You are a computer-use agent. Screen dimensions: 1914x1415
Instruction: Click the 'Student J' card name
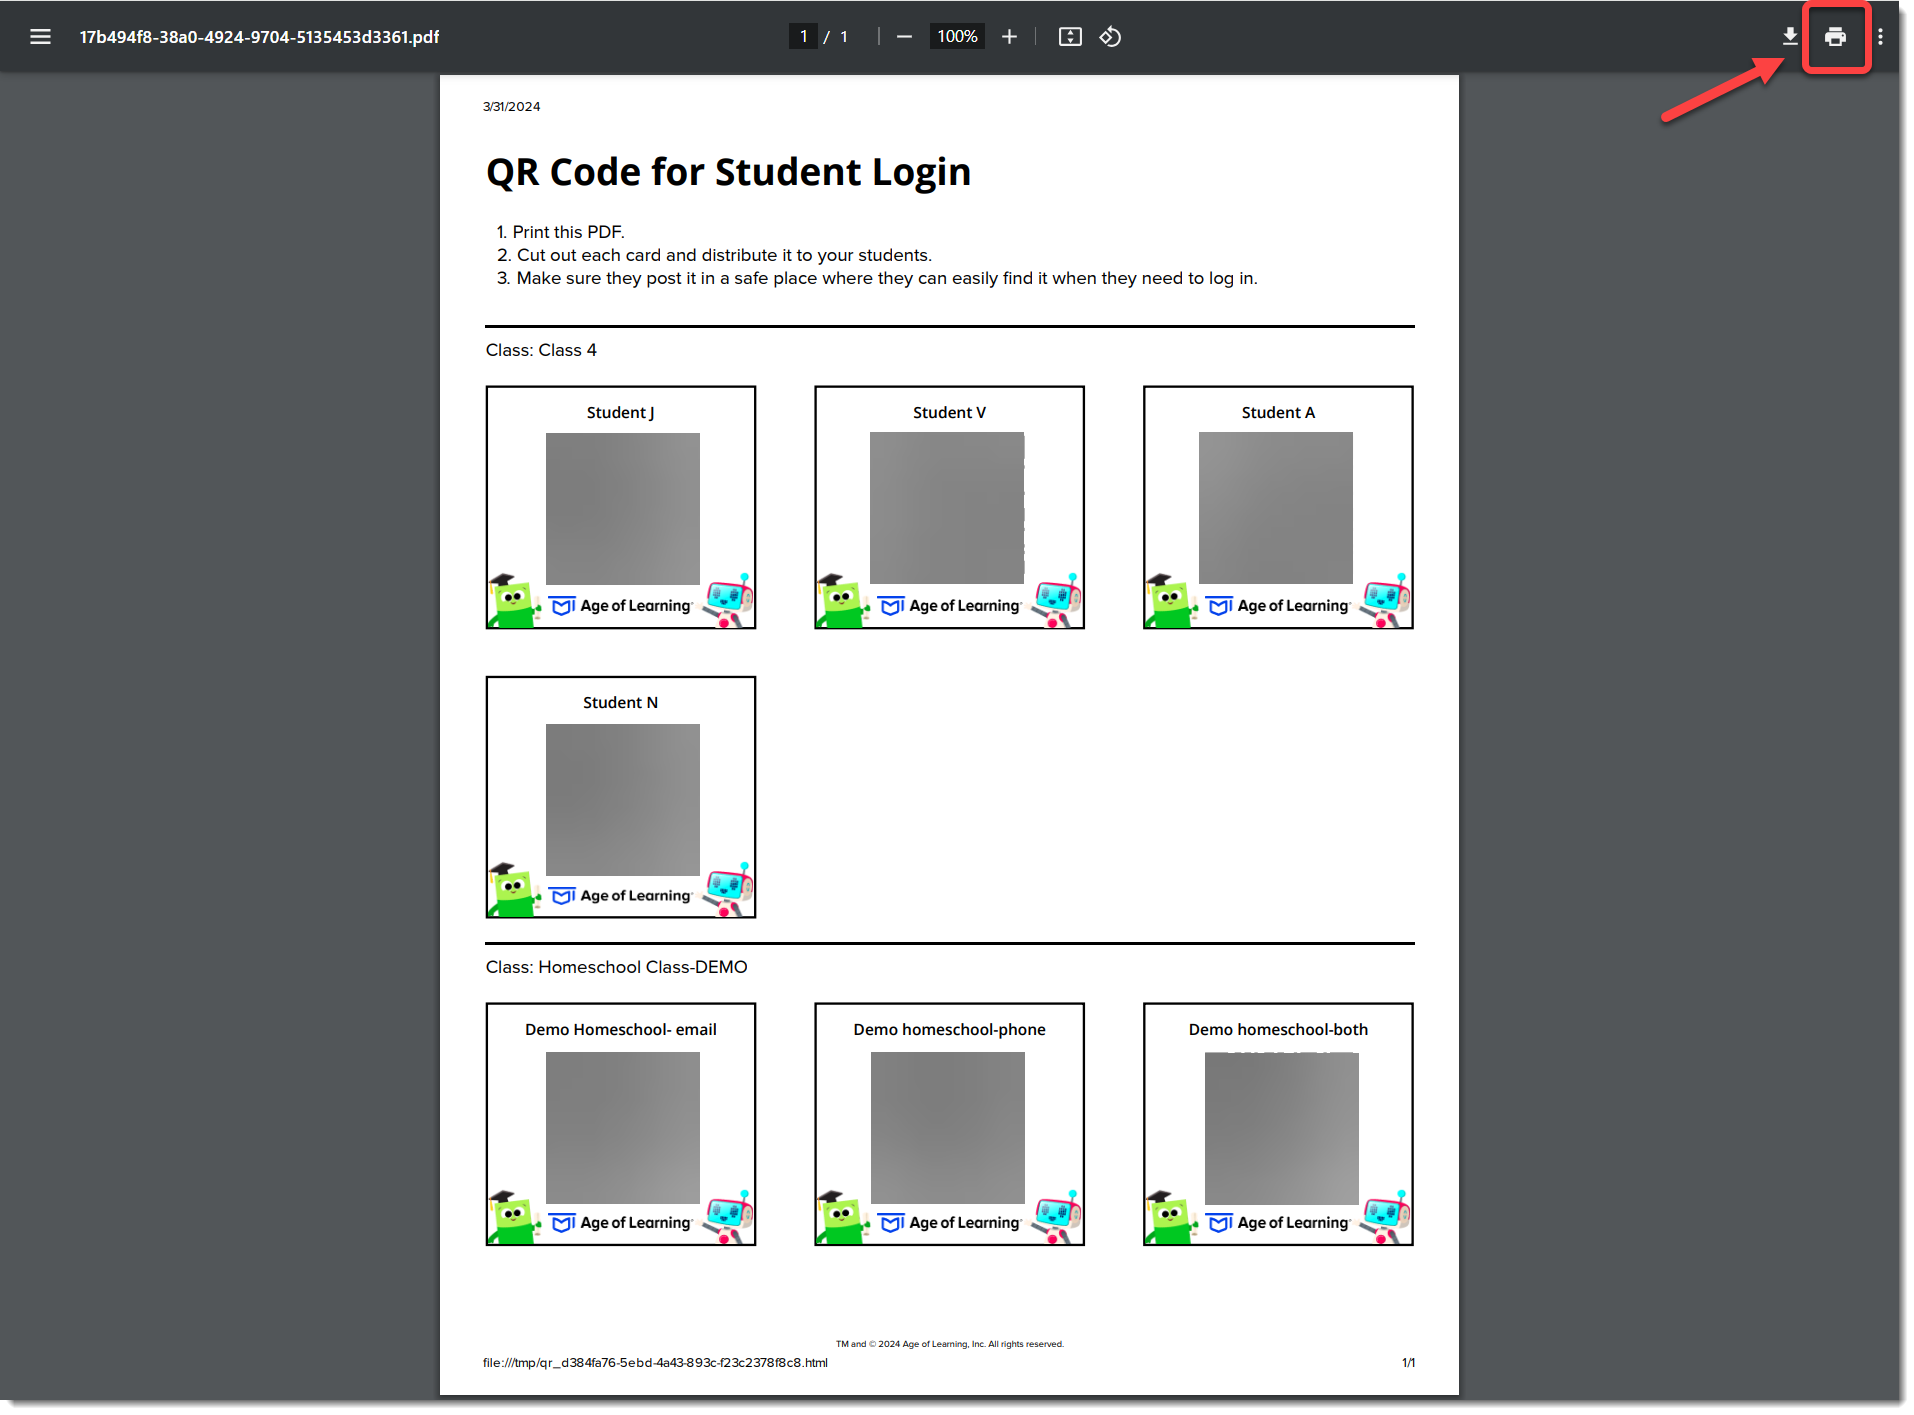pyautogui.click(x=620, y=413)
